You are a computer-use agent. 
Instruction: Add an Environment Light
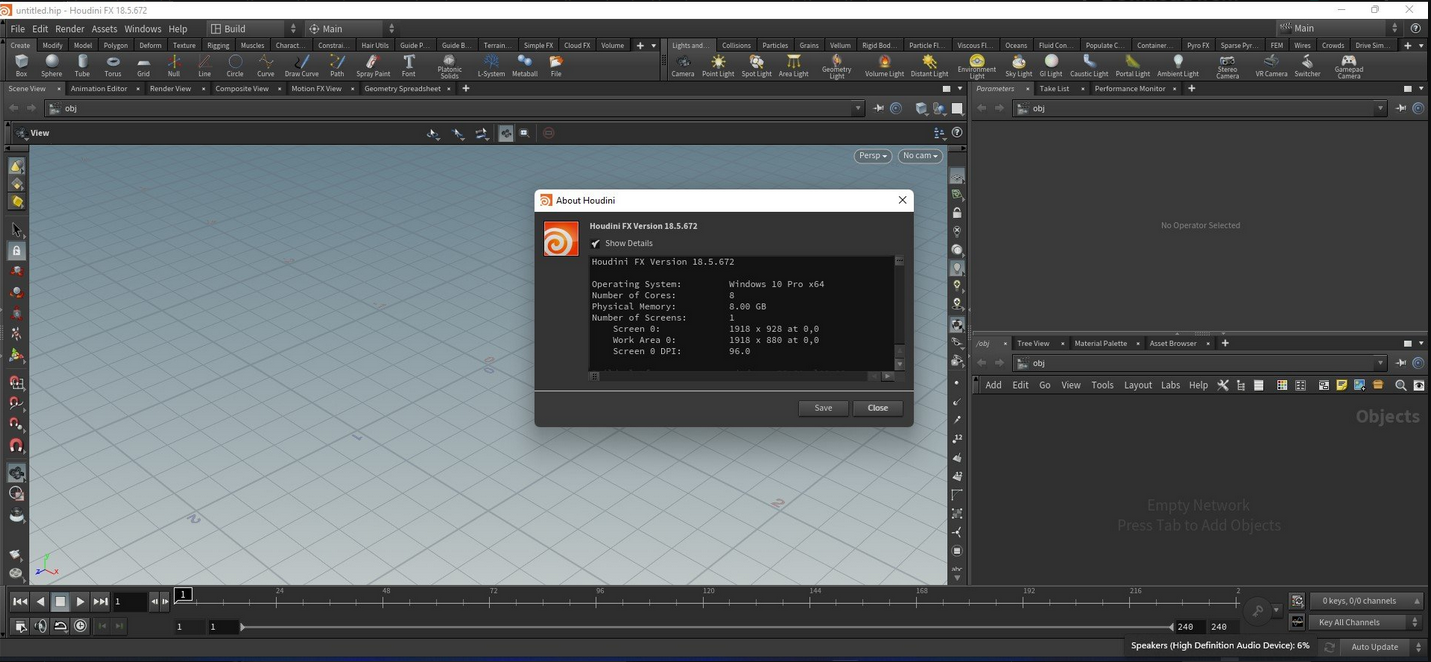click(977, 67)
